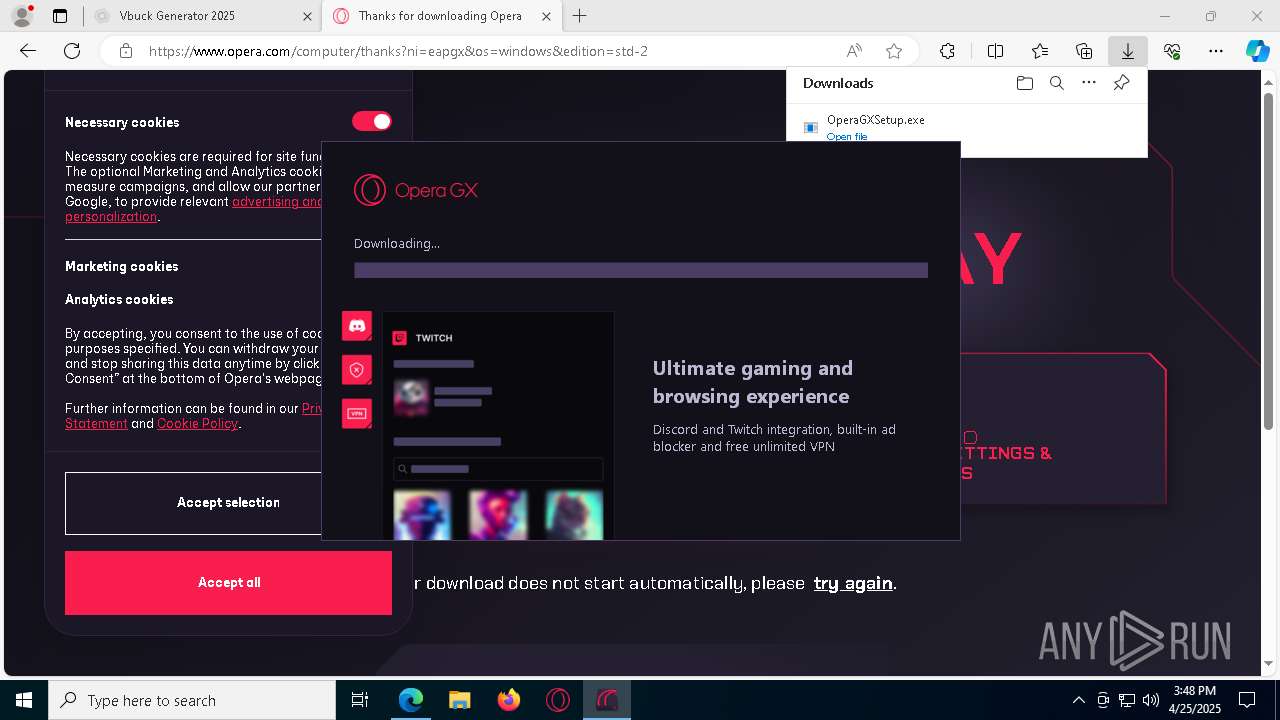Open the Collections icon
This screenshot has width=1280, height=720.
click(x=1084, y=51)
